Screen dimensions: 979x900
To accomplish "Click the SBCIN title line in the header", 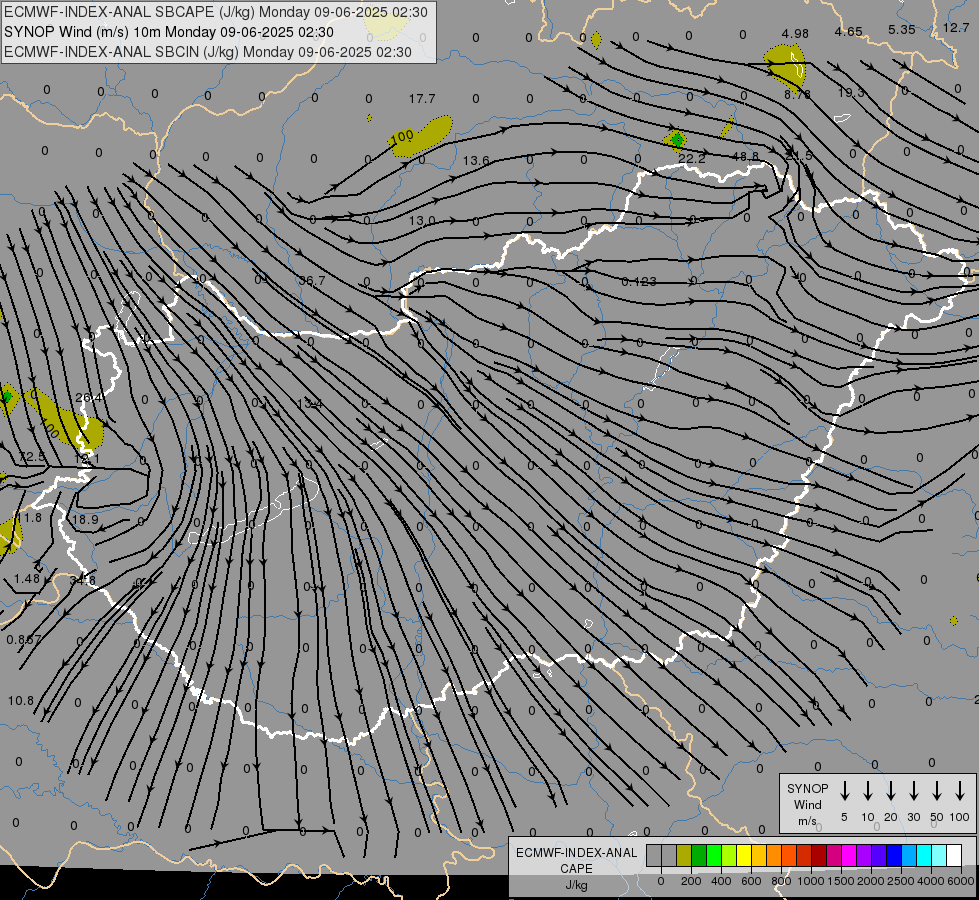I will 208,52.
